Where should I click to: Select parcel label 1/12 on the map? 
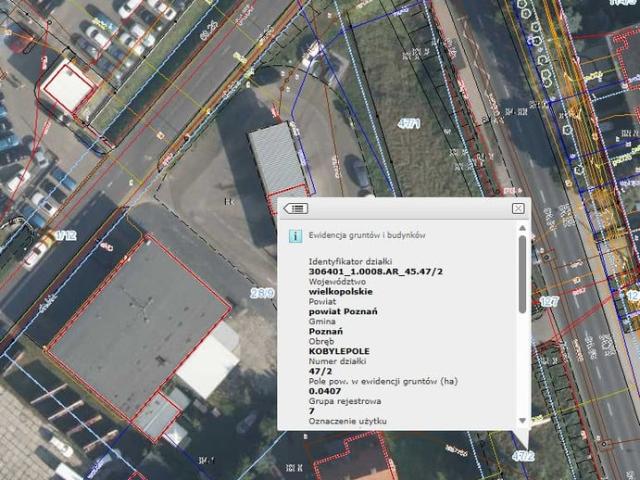pos(66,235)
